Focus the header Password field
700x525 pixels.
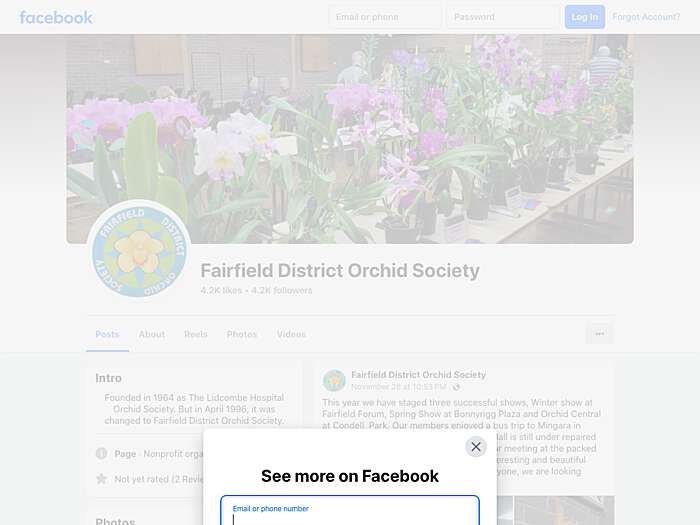pos(503,17)
